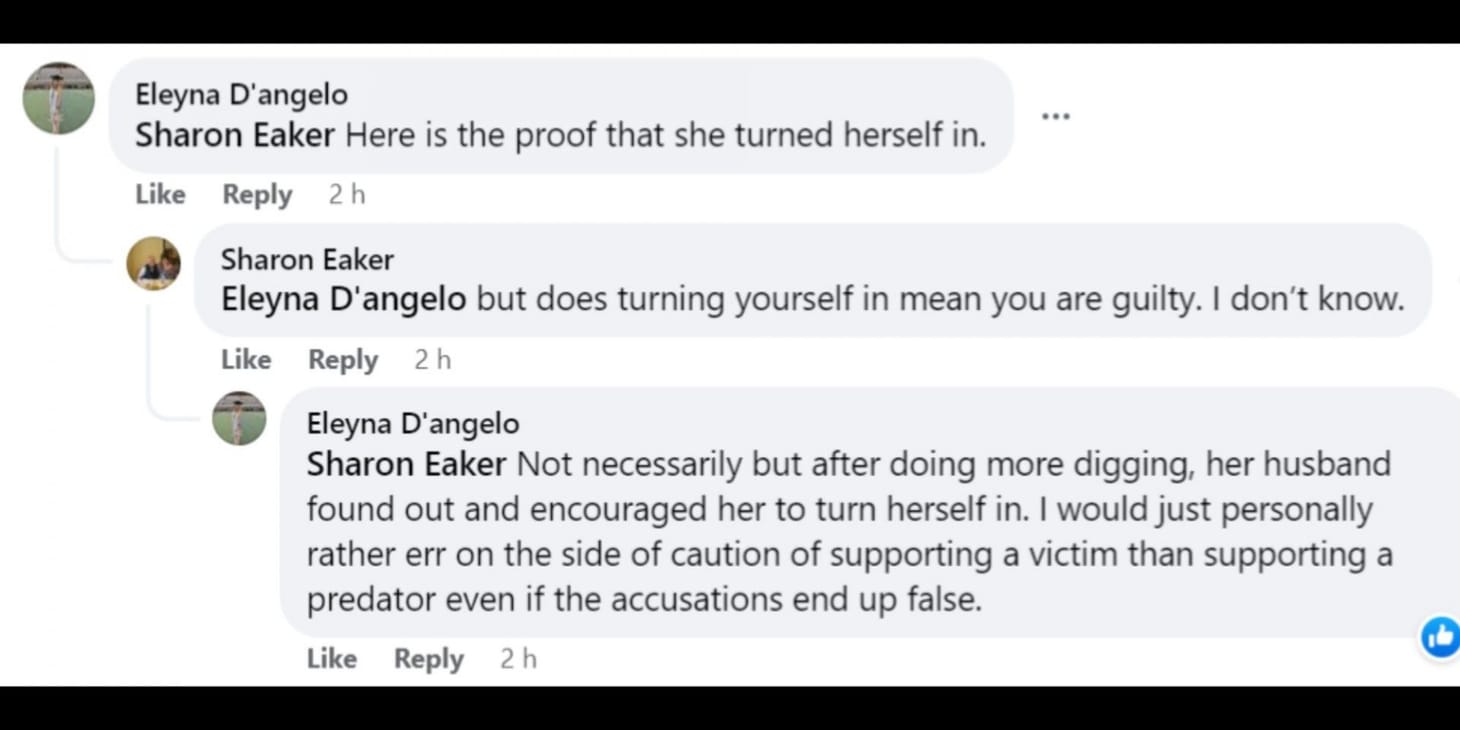This screenshot has height=730, width=1460.
Task: Reply to the comment "Here is the proof"
Action: point(257,194)
